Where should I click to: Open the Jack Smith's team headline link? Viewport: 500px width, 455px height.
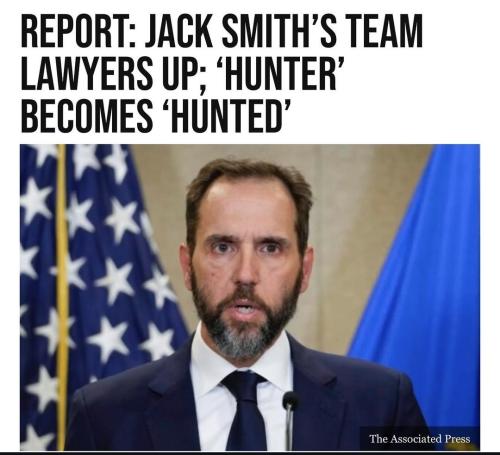[x=222, y=74]
